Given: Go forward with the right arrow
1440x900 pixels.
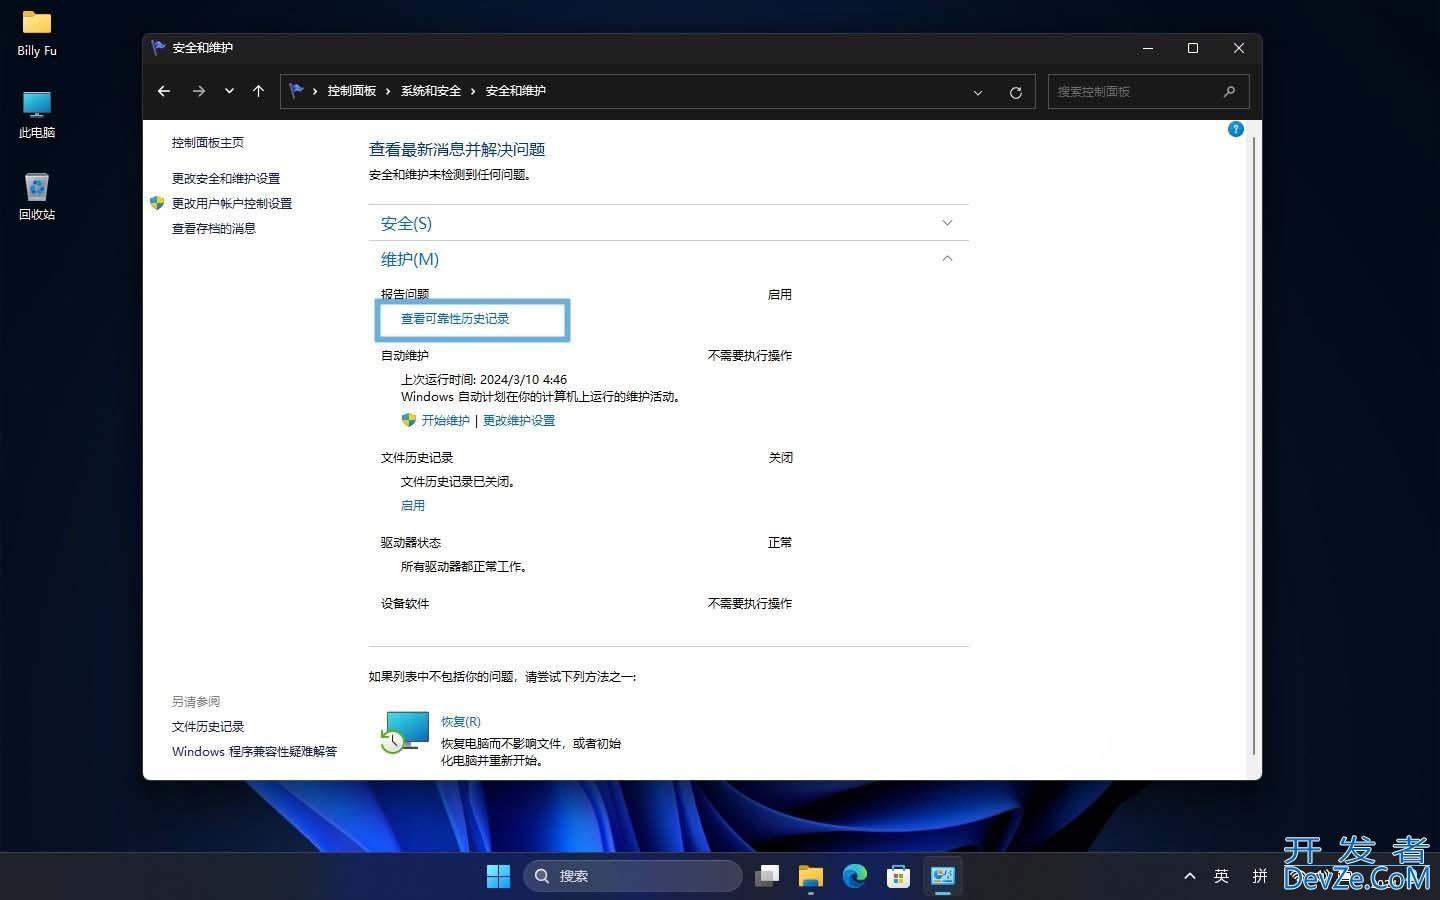Looking at the screenshot, I should [199, 91].
